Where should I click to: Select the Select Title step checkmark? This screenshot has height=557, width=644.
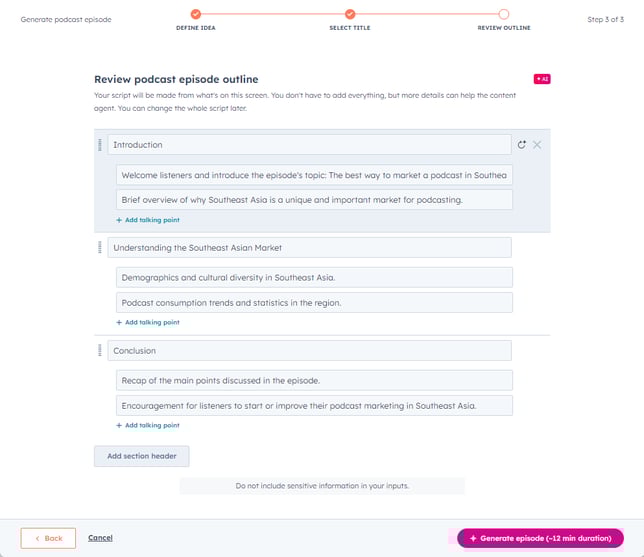tap(350, 14)
